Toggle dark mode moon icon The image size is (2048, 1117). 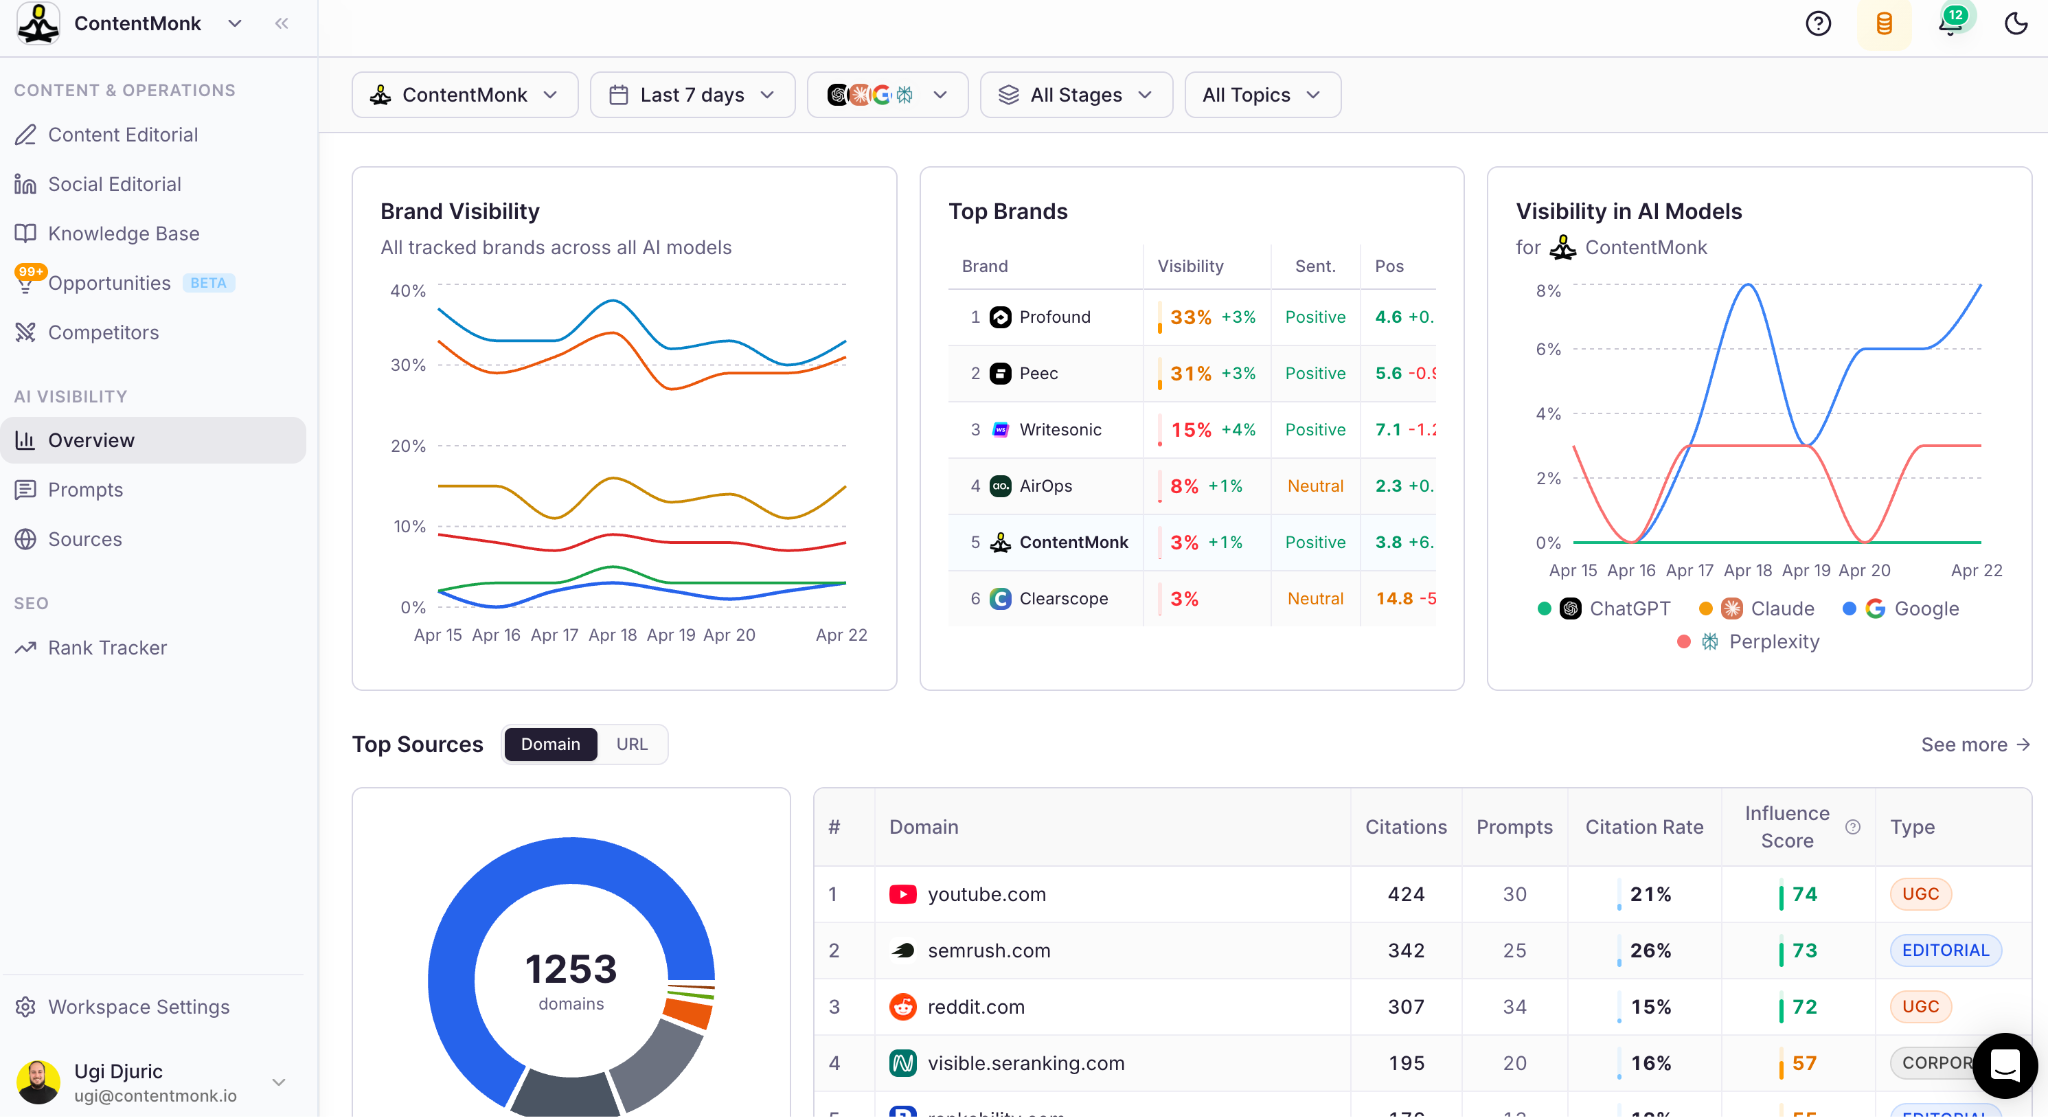pos(2016,23)
